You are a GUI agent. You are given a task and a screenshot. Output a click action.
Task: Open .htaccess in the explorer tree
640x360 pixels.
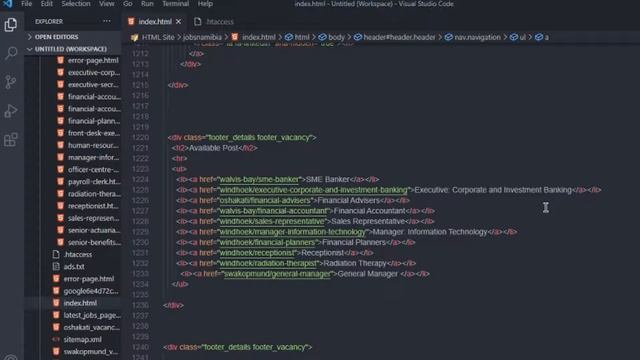click(78, 255)
